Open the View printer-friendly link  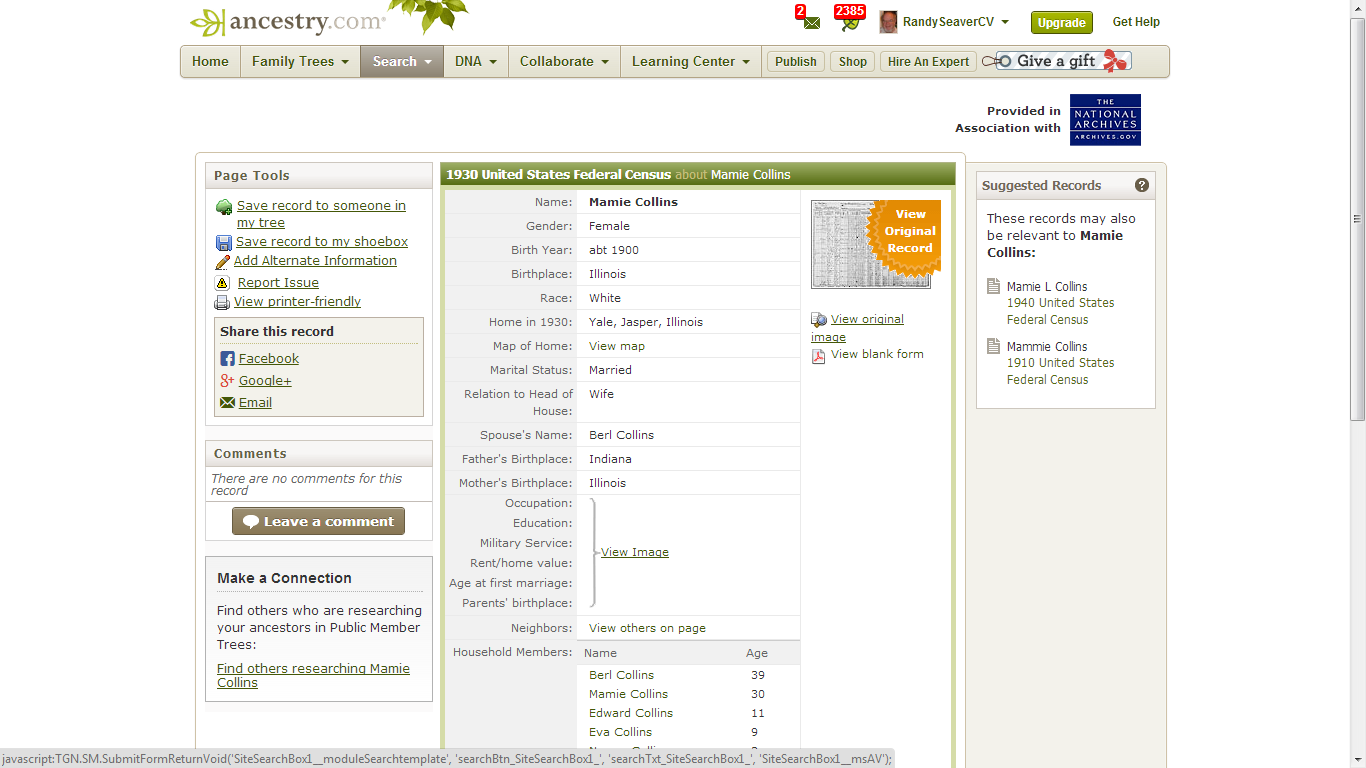click(297, 302)
